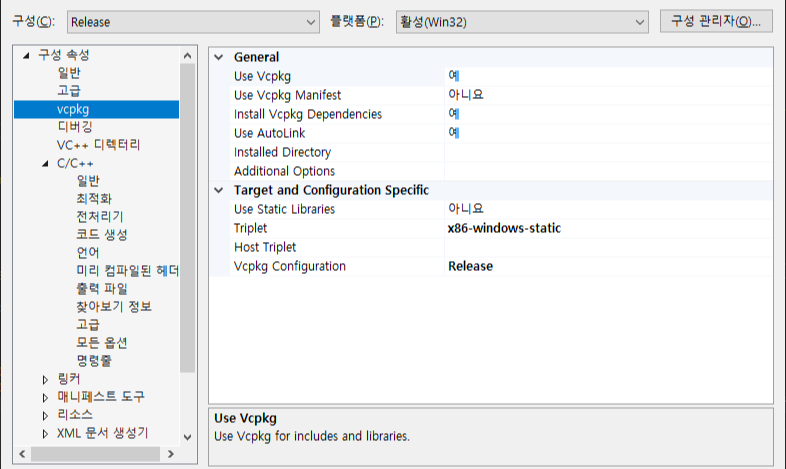Click Use Static Libraries value 아니요
This screenshot has height=469, width=786.
[466, 209]
